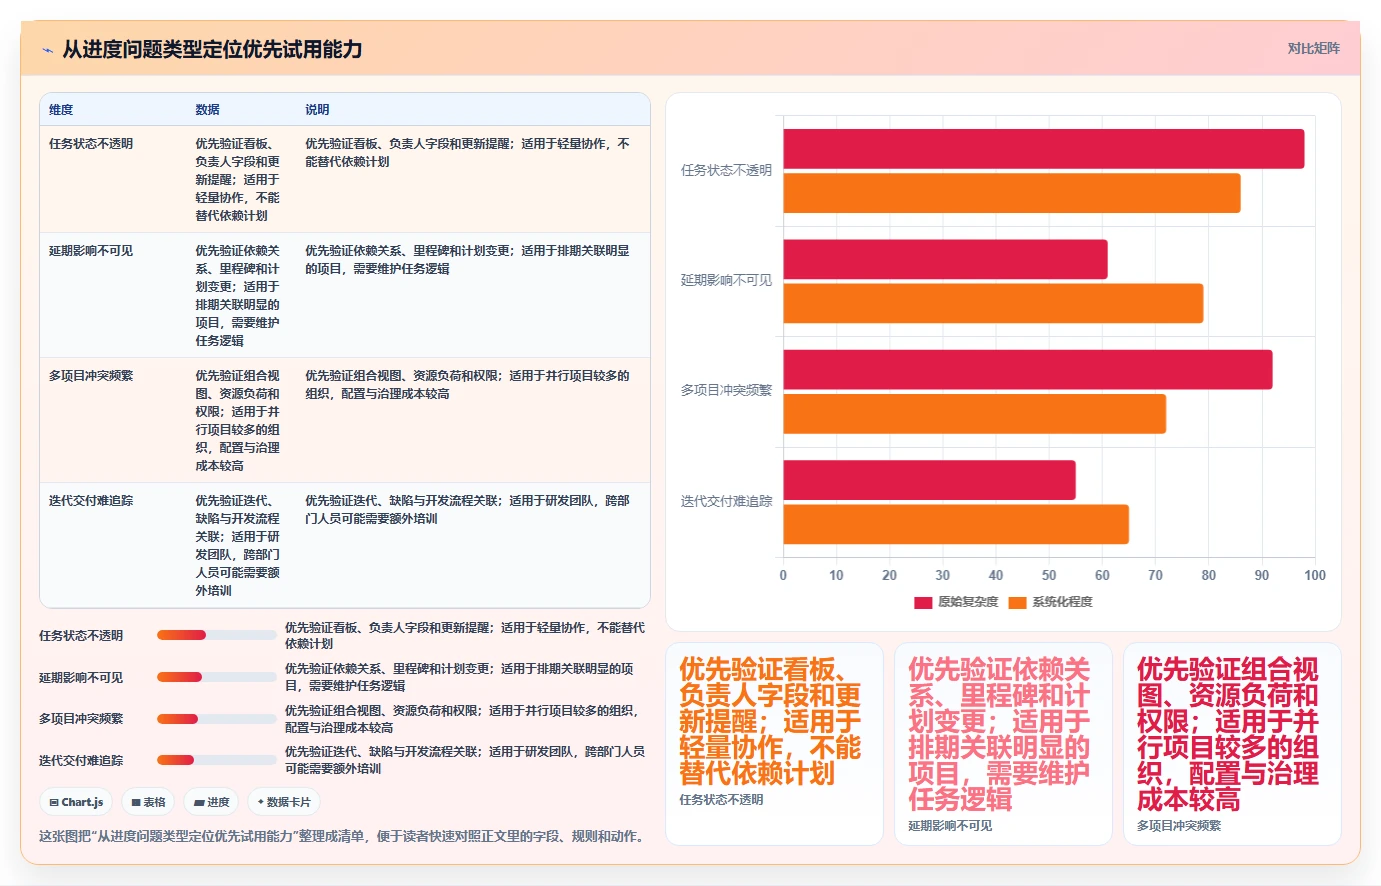This screenshot has width=1381, height=886.
Task: Click the orange bar for 多项目冲突频繁 in chart
Action: (x=974, y=414)
